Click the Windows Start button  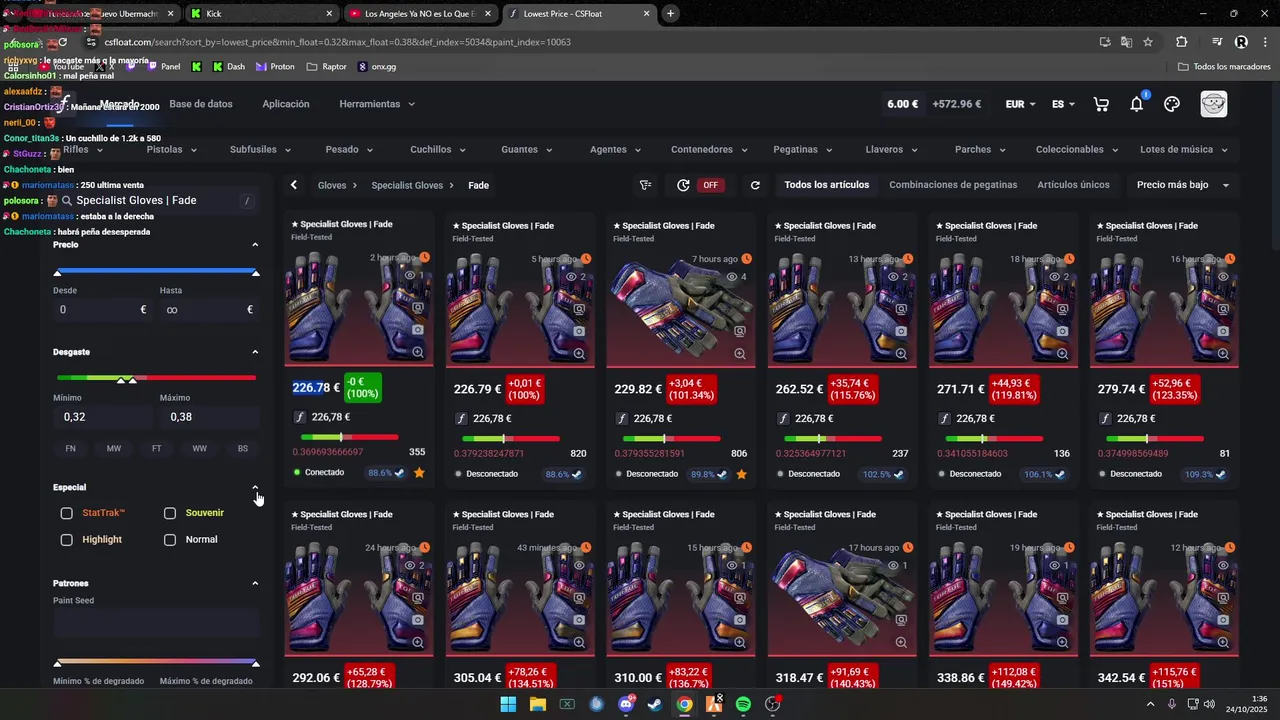(508, 704)
